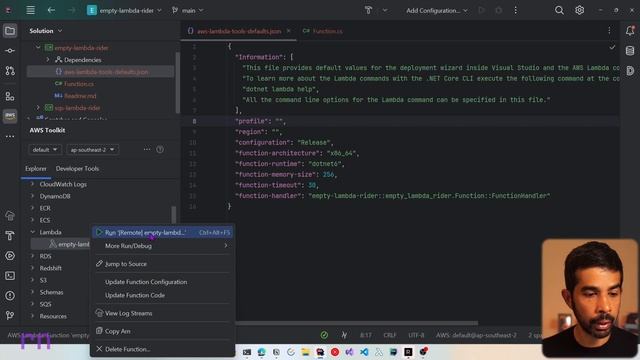The height and width of the screenshot is (360, 640).
Task: Show more tool windows via ellipsis
Action: (10, 136)
